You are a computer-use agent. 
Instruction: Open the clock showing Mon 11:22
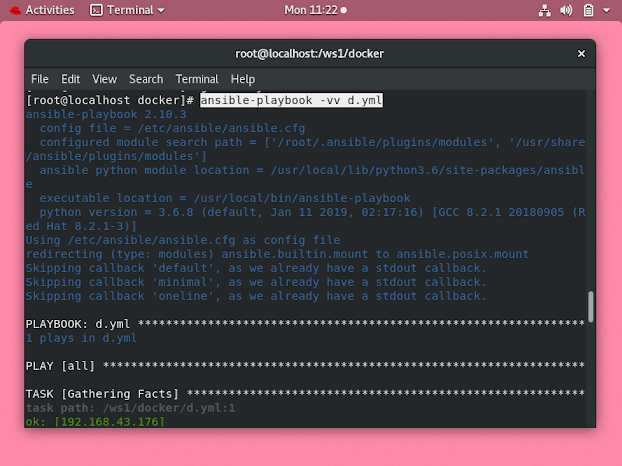pyautogui.click(x=315, y=10)
